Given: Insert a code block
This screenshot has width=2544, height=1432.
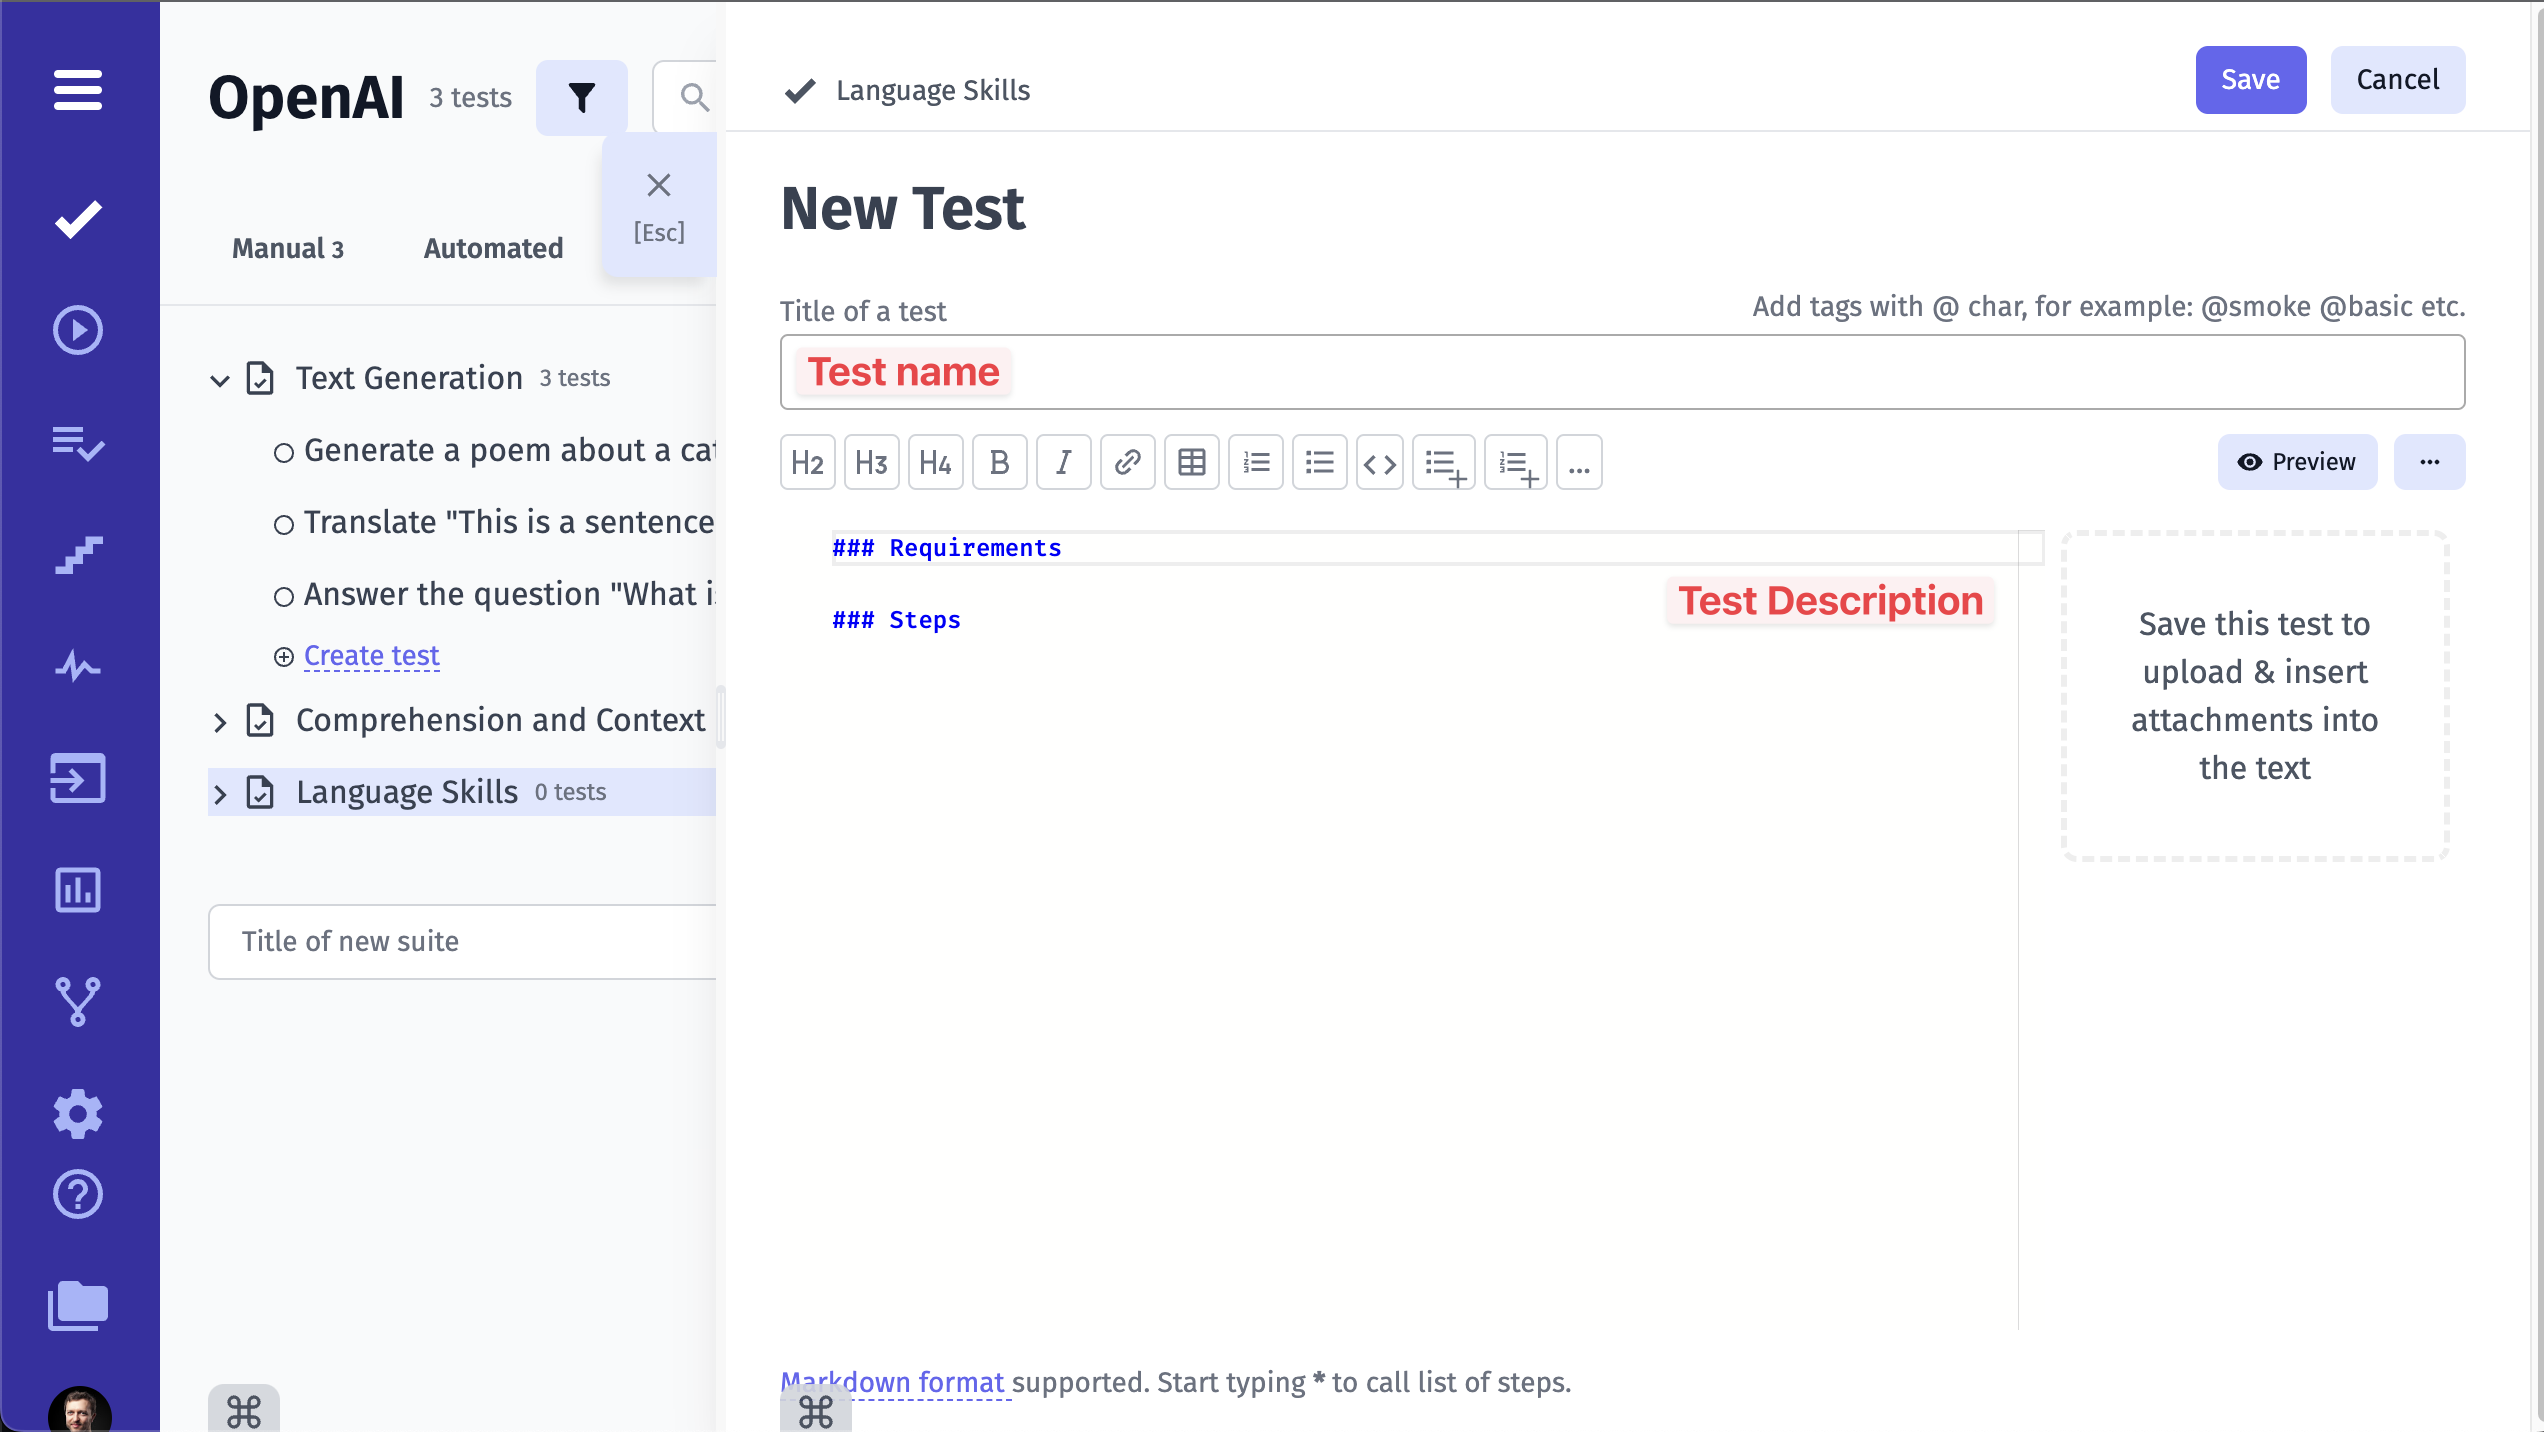Looking at the screenshot, I should (1380, 462).
